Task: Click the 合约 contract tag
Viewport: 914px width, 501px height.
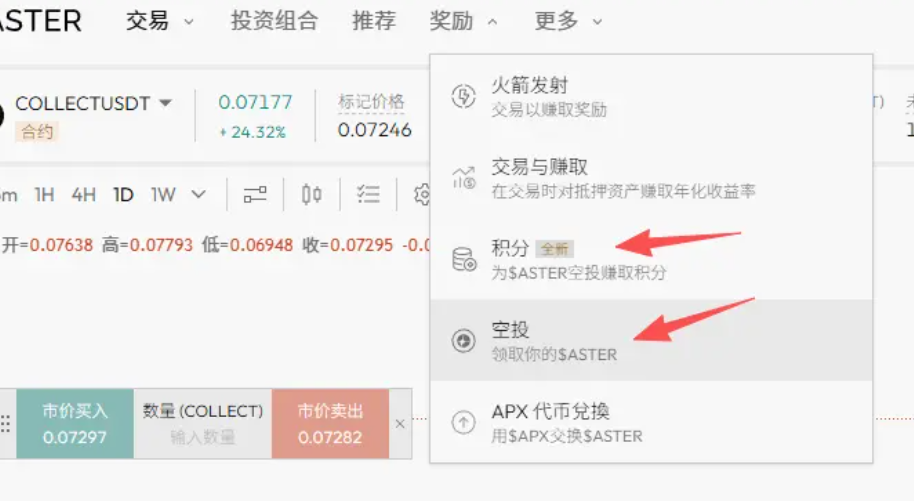Action: (37, 132)
